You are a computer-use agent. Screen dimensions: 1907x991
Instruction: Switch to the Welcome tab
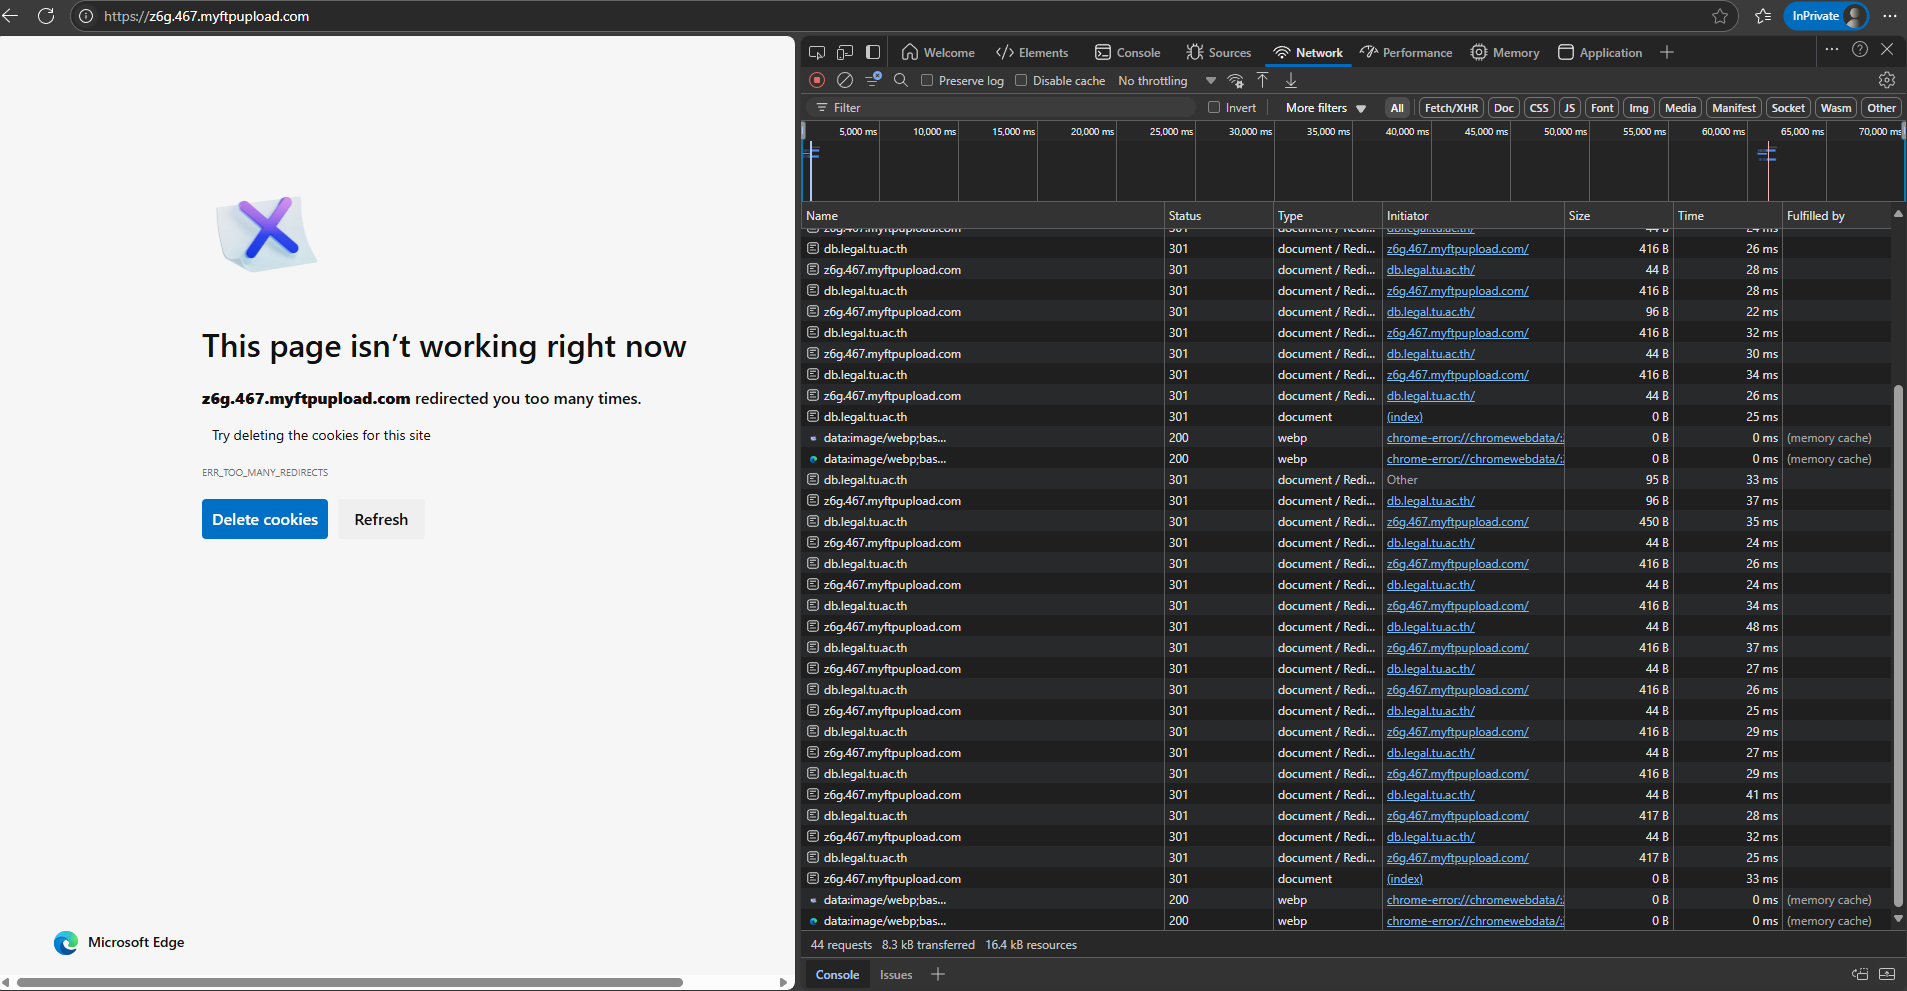click(x=938, y=53)
